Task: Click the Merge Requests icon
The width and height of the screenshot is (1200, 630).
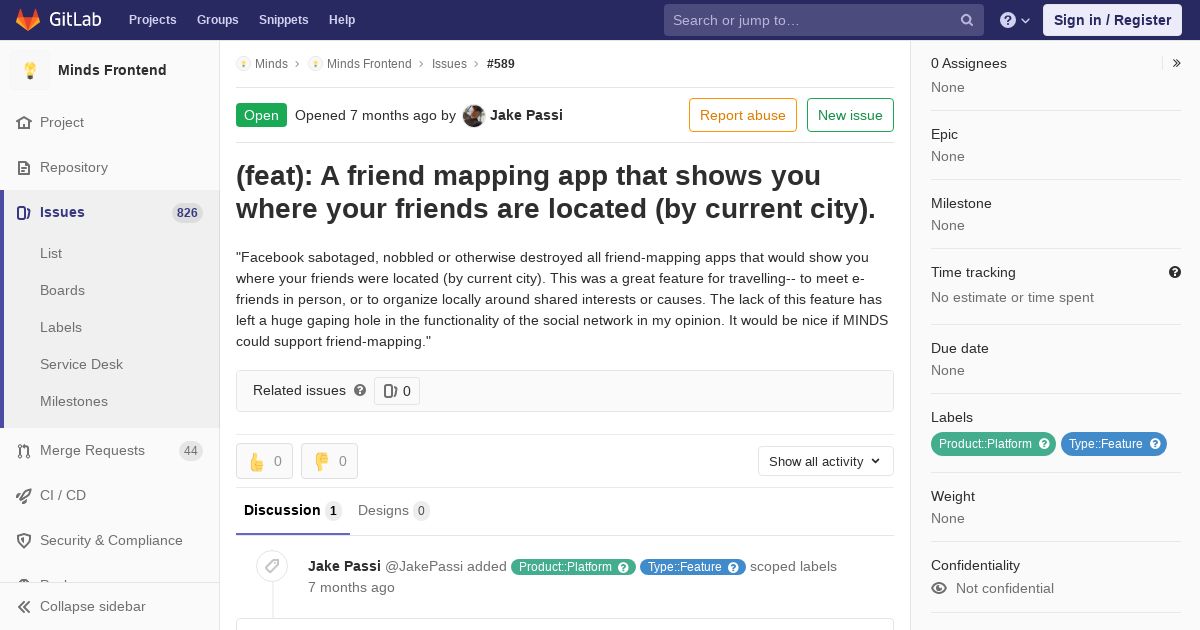Action: coord(24,451)
